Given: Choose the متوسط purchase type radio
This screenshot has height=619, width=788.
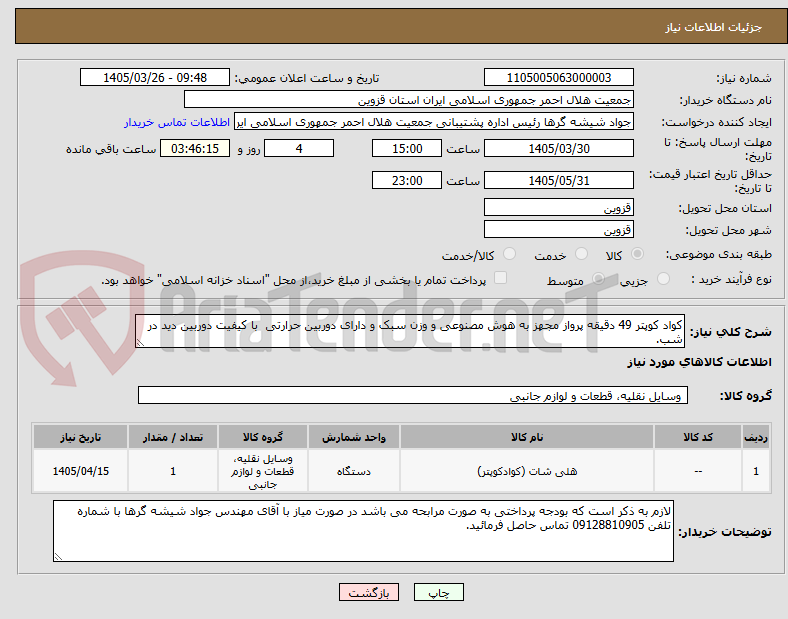Looking at the screenshot, I should 598,278.
